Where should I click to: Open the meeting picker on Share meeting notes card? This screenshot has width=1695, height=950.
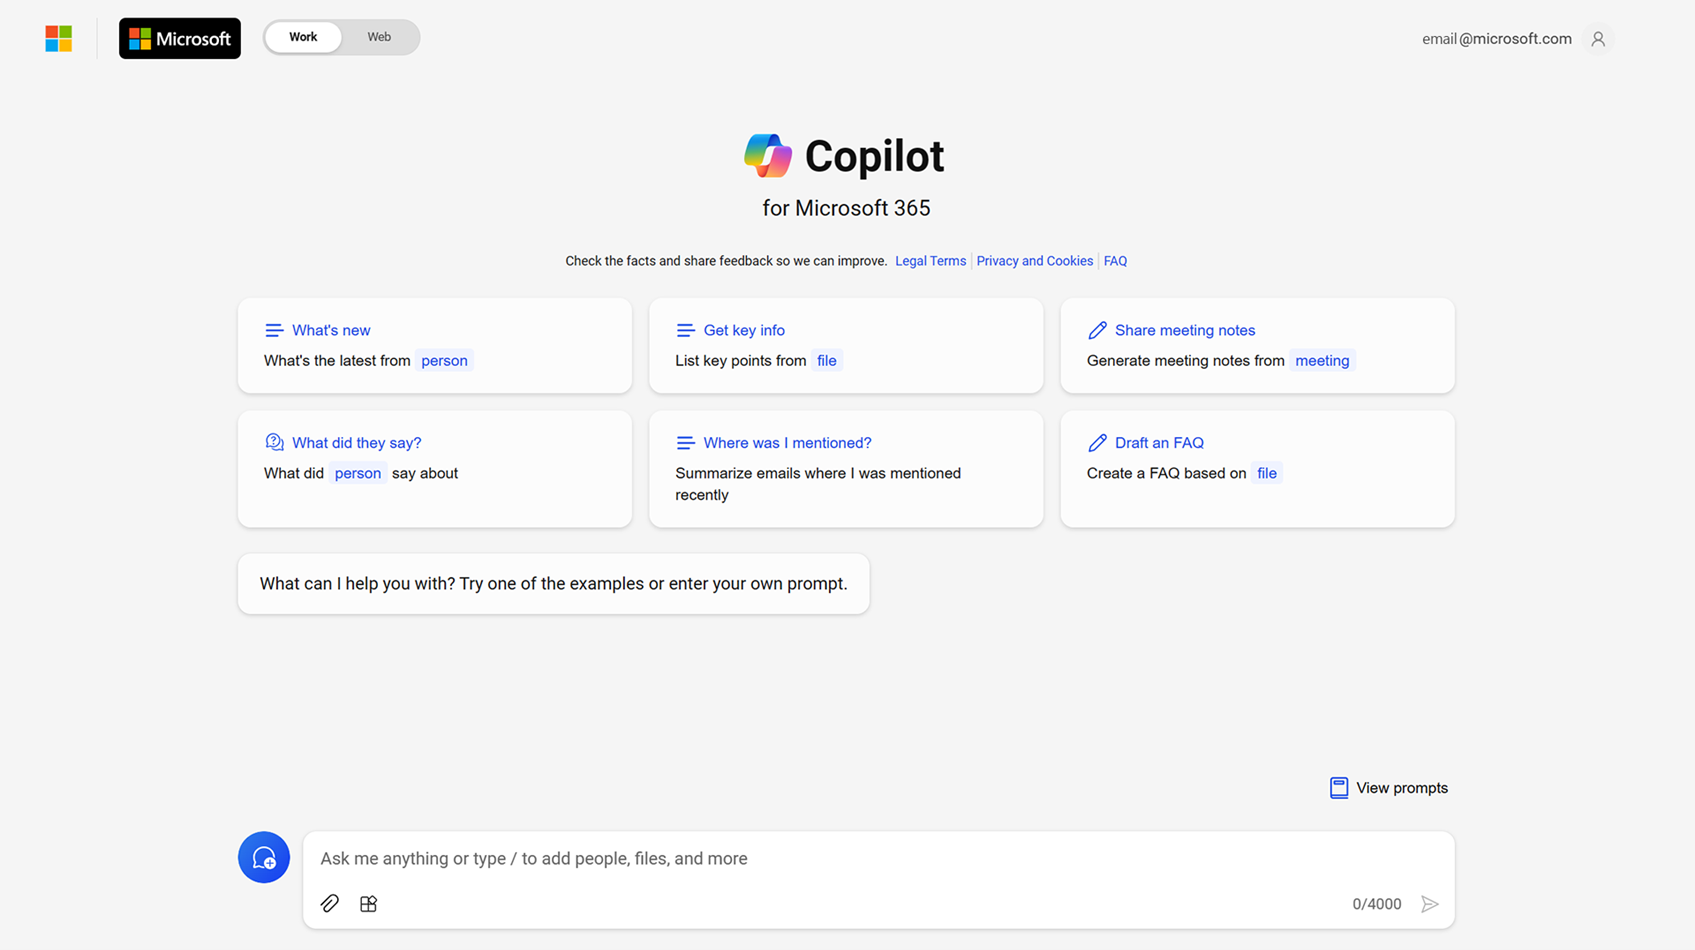point(1321,360)
